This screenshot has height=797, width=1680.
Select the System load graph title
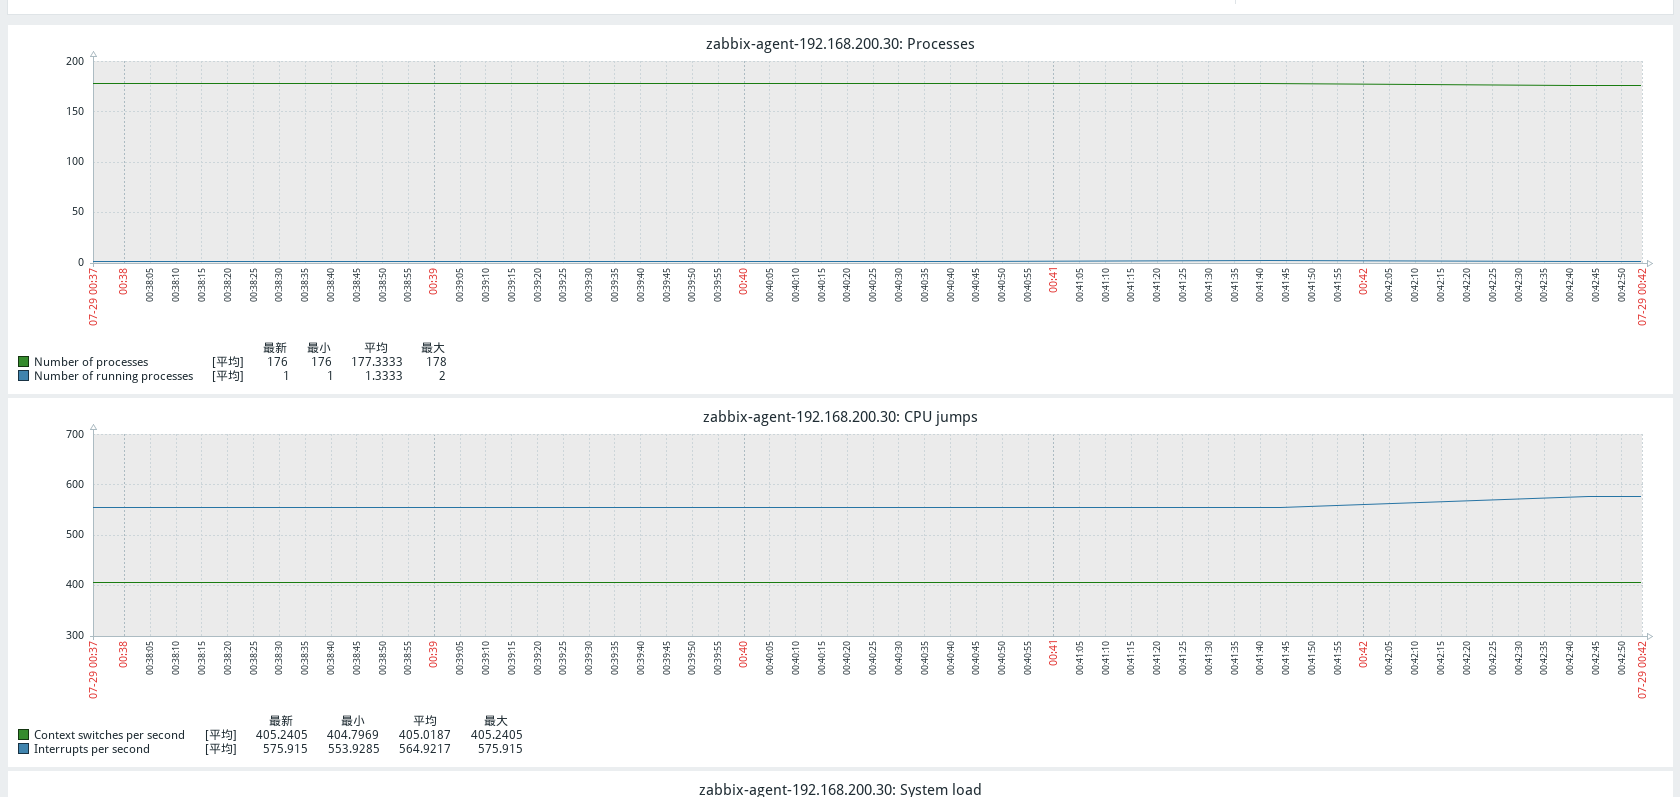(x=840, y=789)
